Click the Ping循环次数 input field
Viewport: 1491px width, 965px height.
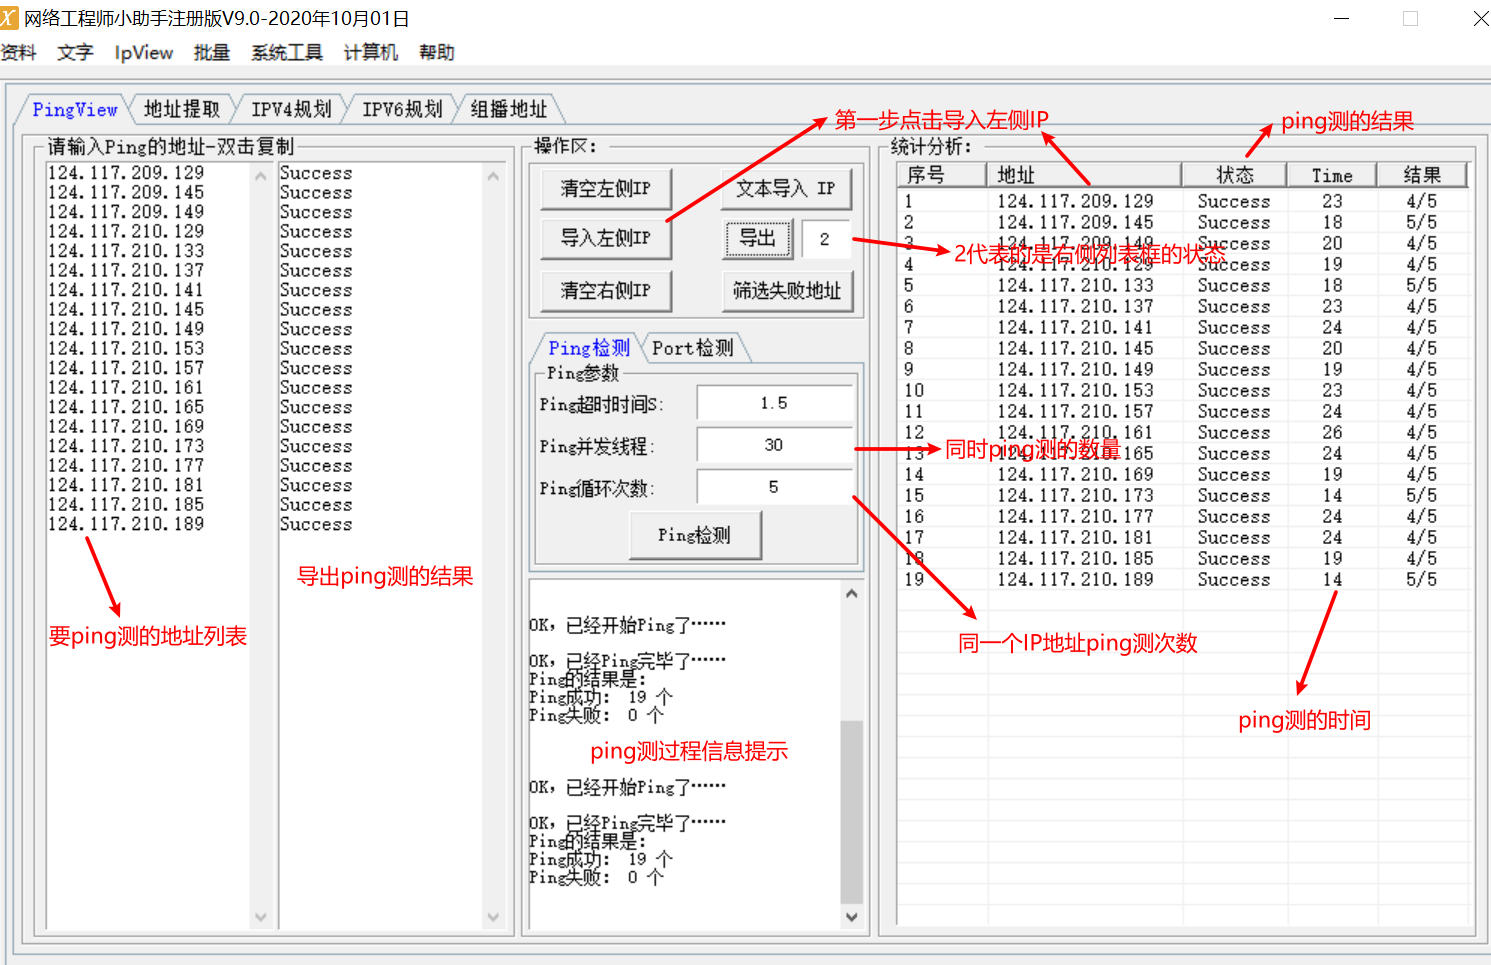pos(773,487)
